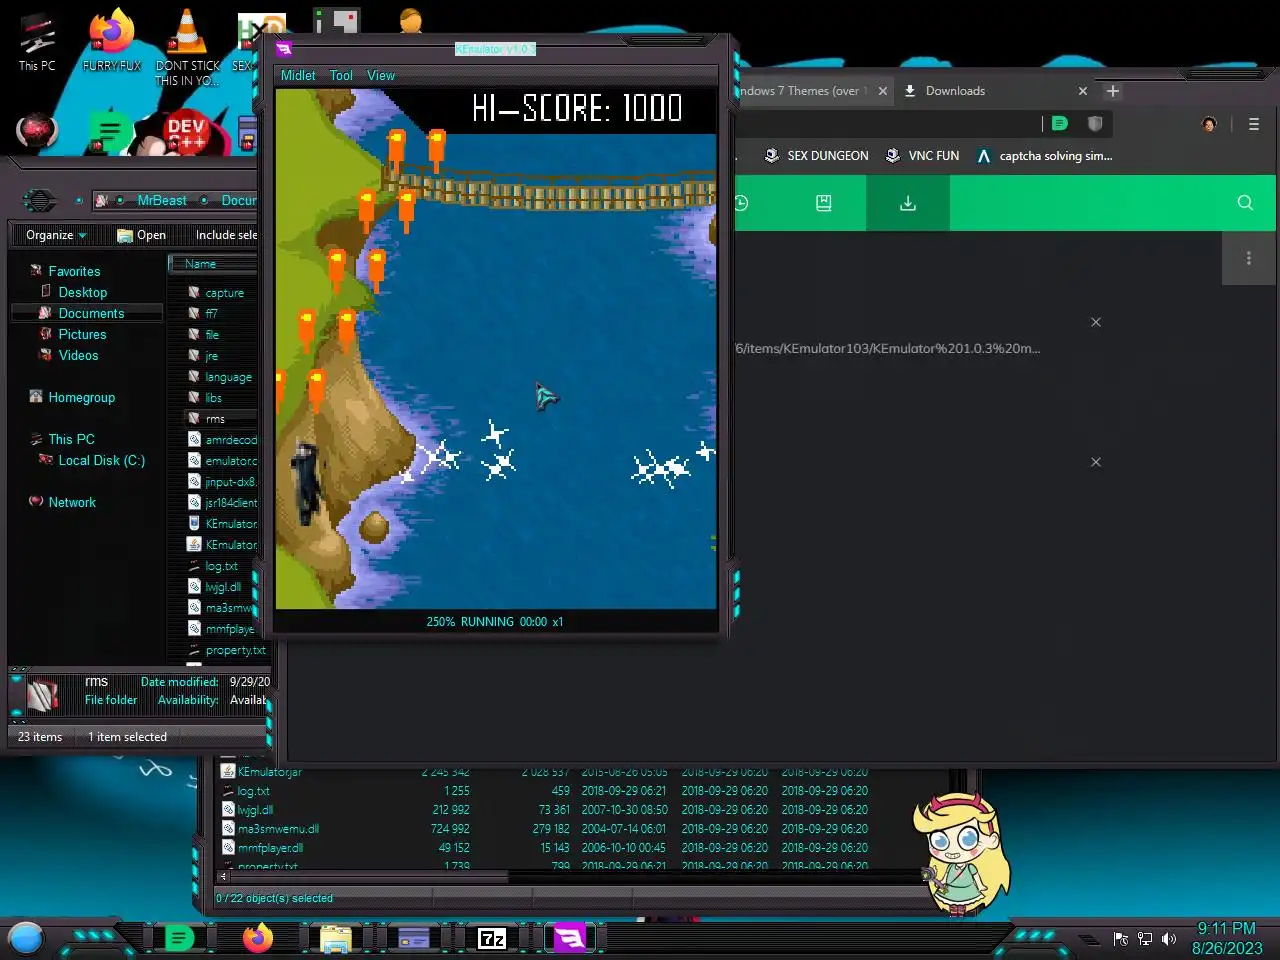The width and height of the screenshot is (1280, 960).
Task: Dismiss the second download entry with its X
Action: pyautogui.click(x=1096, y=462)
